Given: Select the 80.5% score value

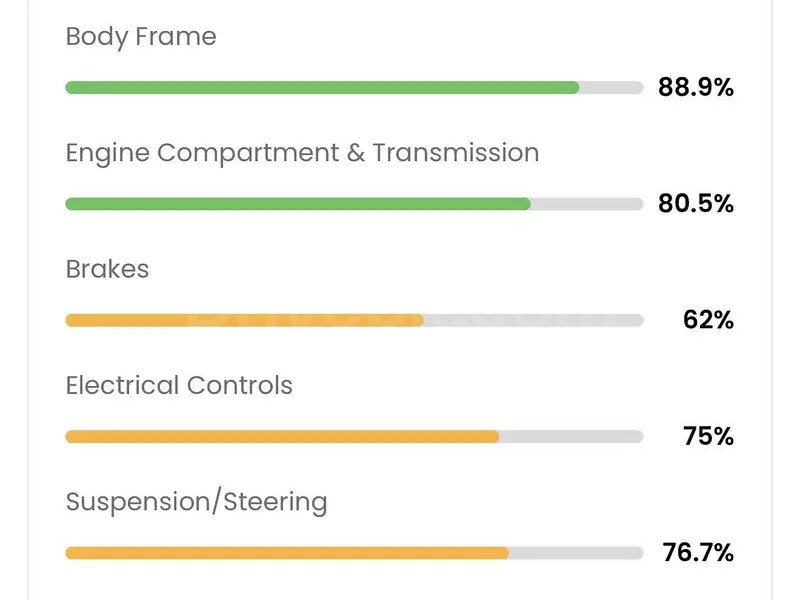Looking at the screenshot, I should [696, 204].
